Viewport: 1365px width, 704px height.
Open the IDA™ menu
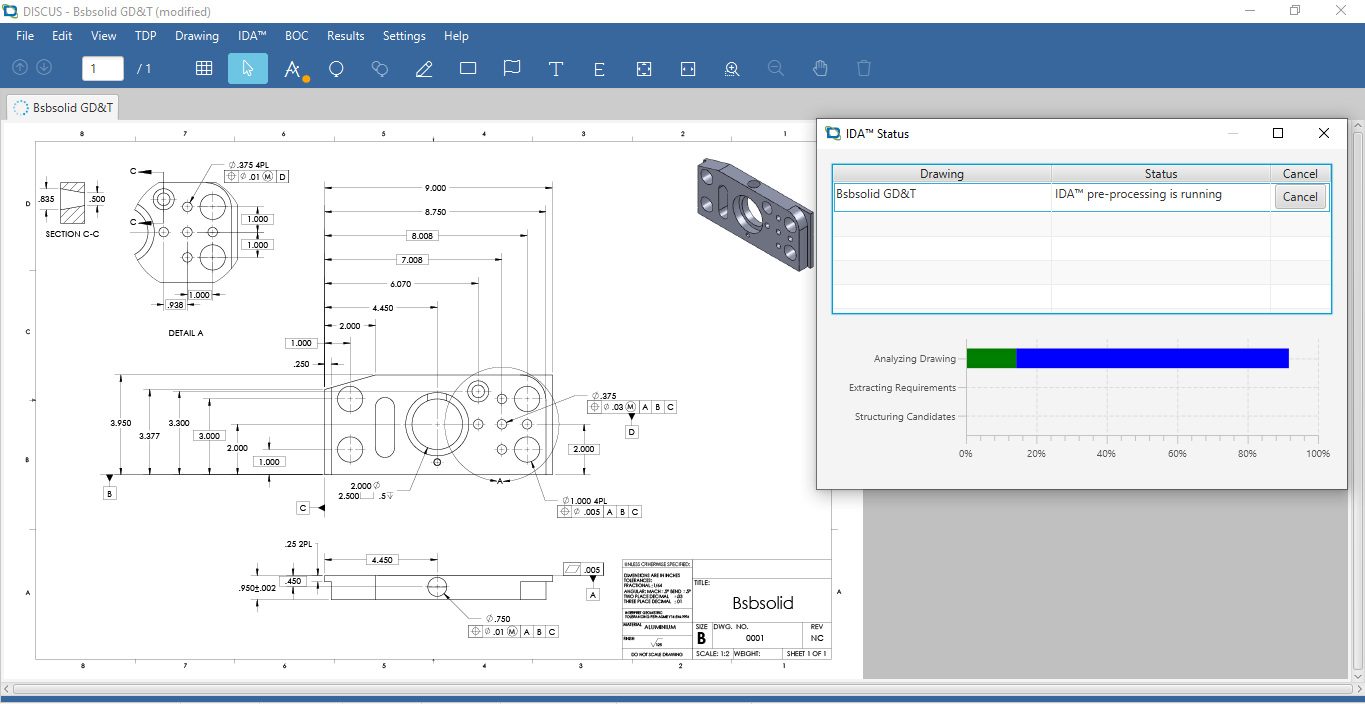pyautogui.click(x=251, y=36)
